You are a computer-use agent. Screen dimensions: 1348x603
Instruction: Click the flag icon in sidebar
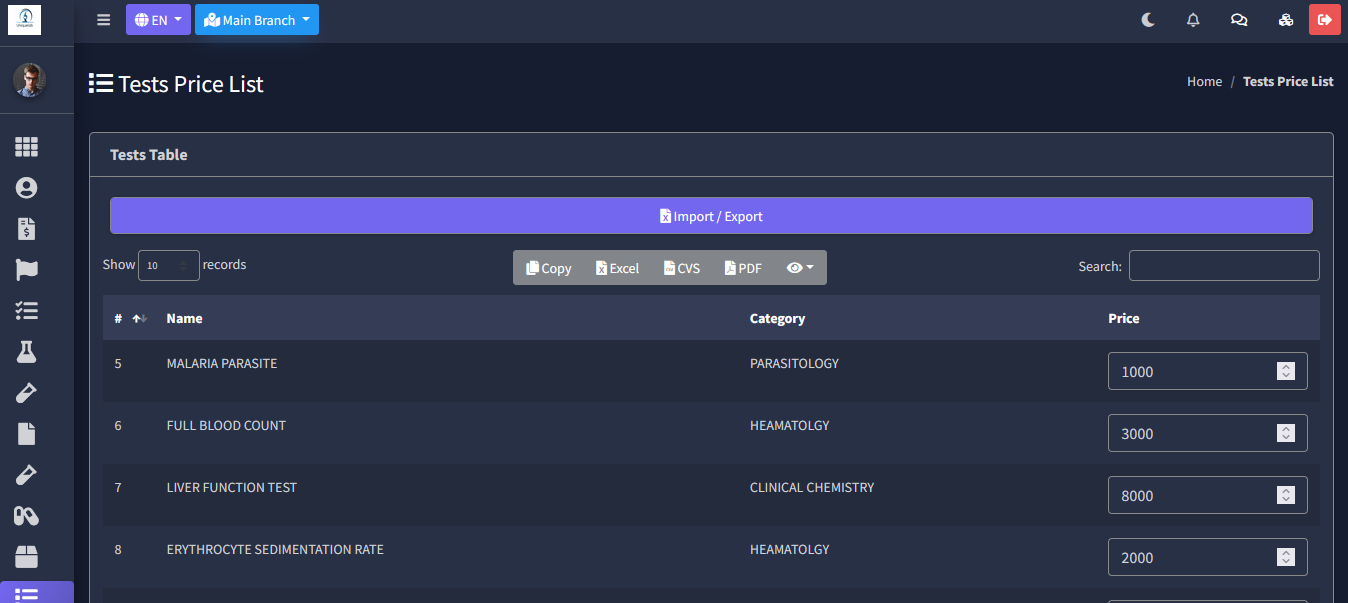[26, 270]
